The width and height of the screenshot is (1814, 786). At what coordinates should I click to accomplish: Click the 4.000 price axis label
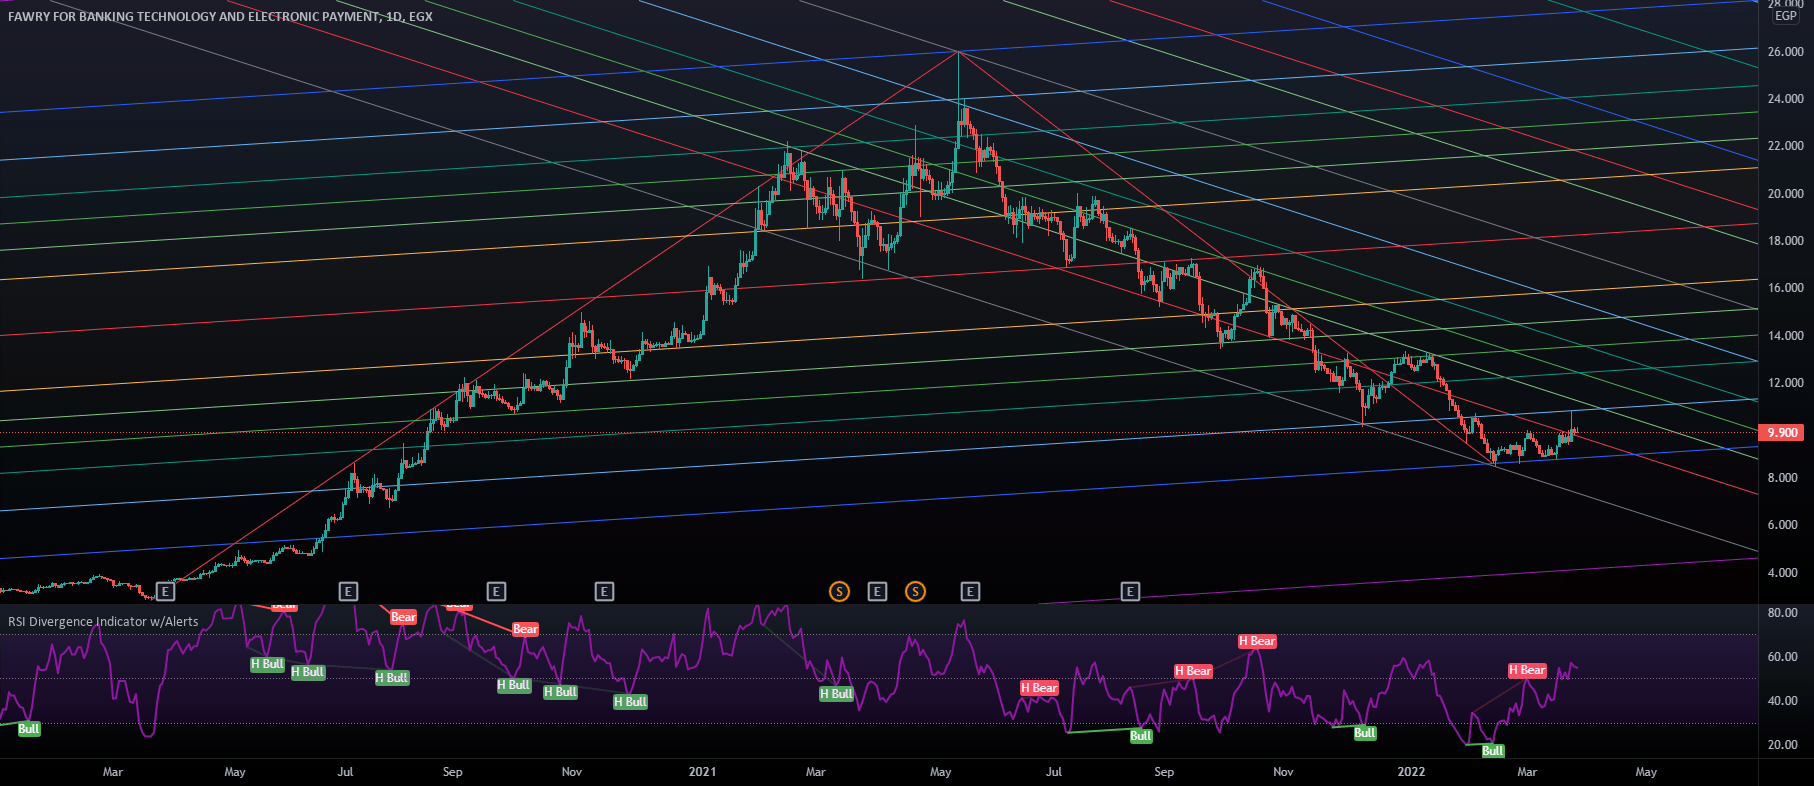tap(1783, 573)
